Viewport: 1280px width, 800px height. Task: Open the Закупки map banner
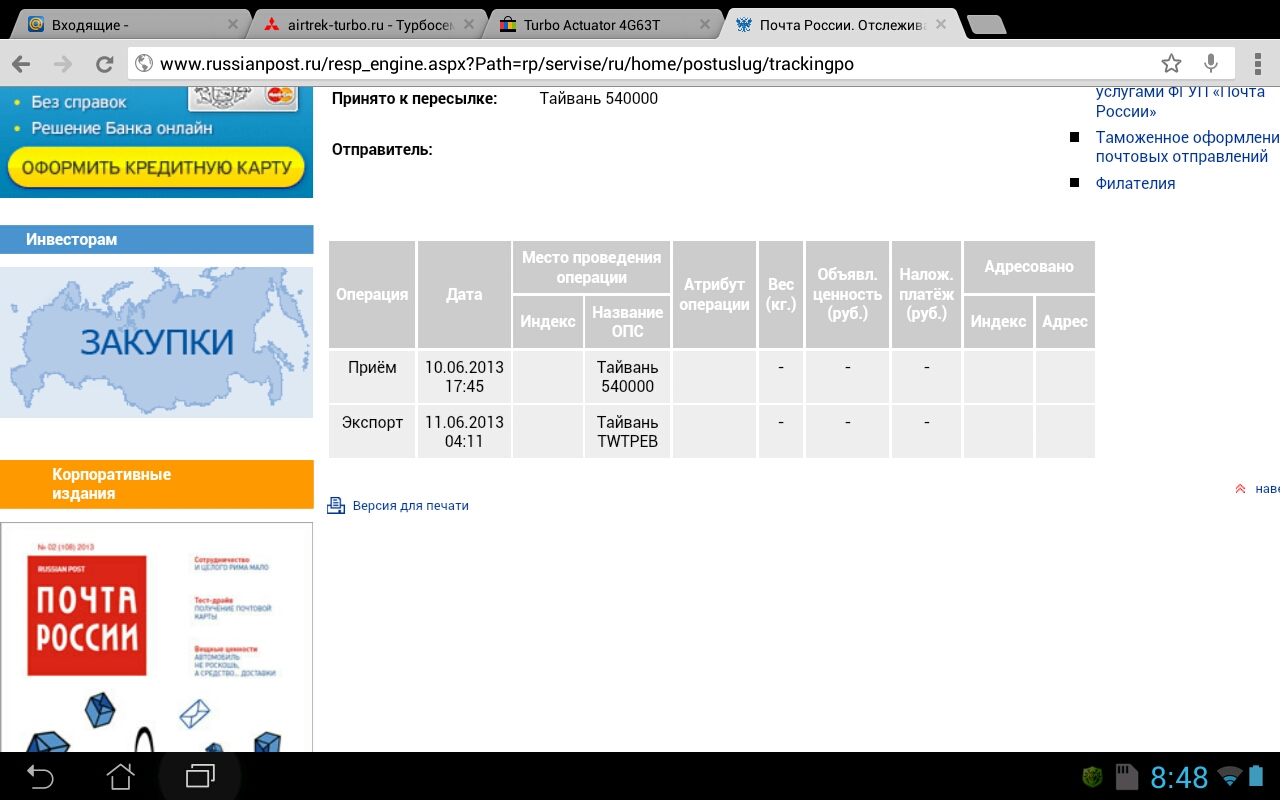pyautogui.click(x=156, y=342)
